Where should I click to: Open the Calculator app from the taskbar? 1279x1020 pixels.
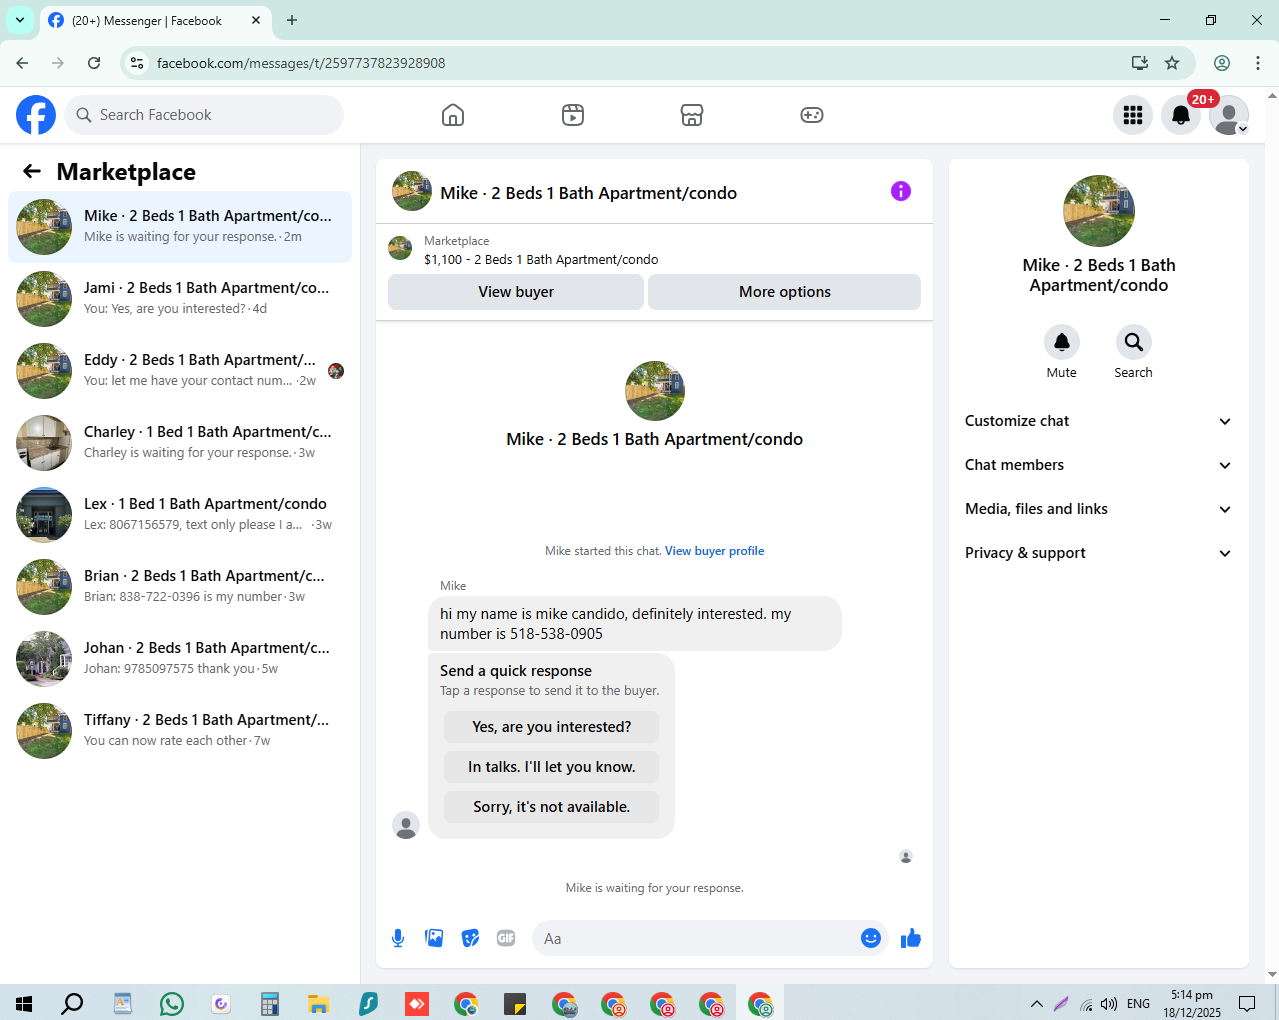[x=270, y=1003]
